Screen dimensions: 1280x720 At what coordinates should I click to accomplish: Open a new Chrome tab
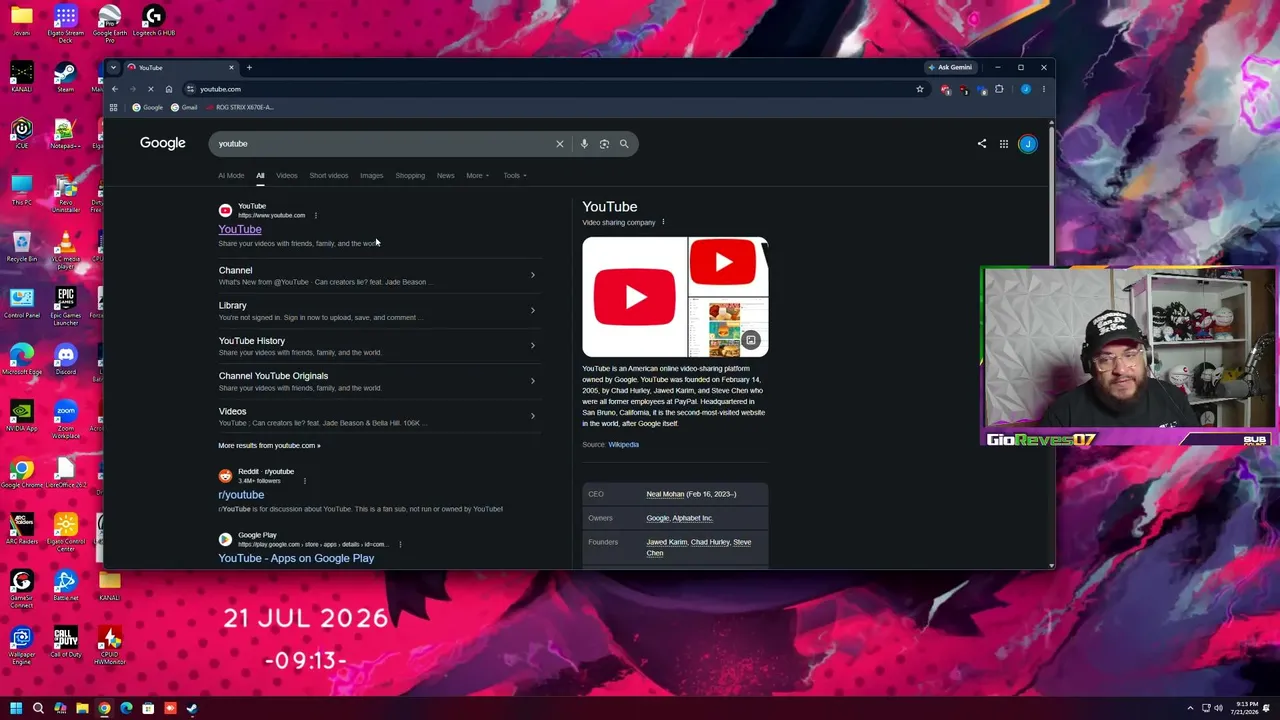[x=249, y=67]
